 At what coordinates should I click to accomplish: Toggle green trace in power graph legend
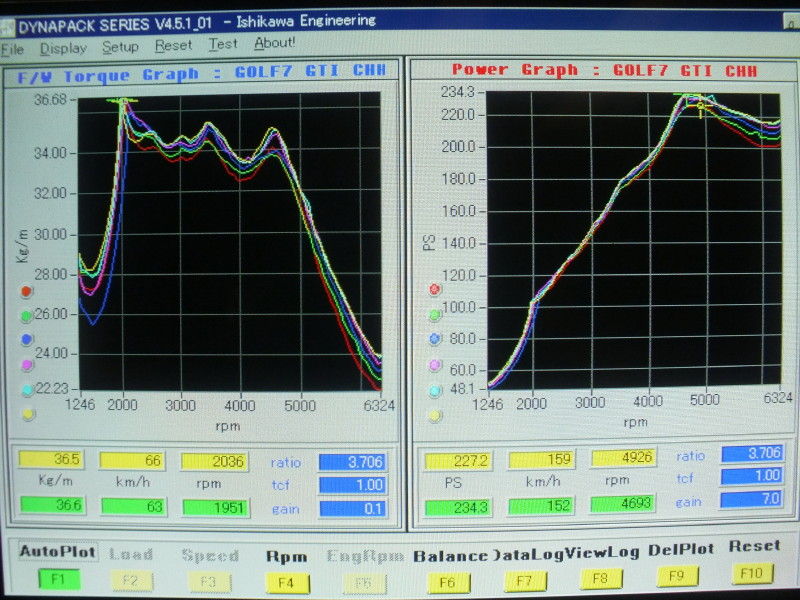click(x=434, y=315)
